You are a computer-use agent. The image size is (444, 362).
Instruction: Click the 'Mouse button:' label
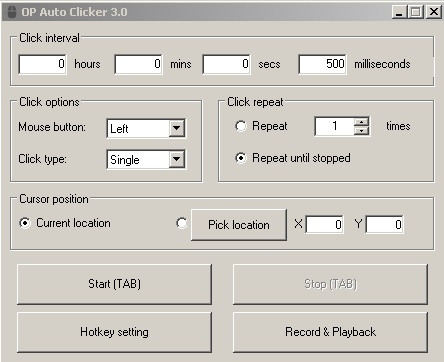coord(52,127)
